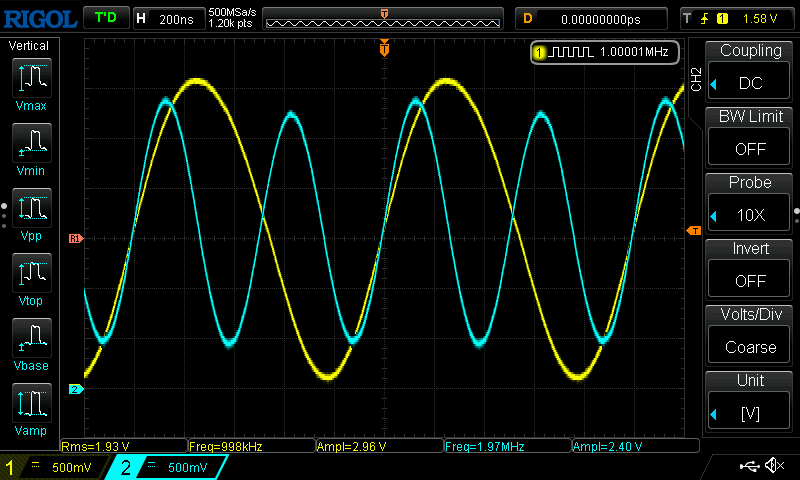Click the waveform memory overview bar
Viewport: 800px width, 480px height.
[383, 19]
